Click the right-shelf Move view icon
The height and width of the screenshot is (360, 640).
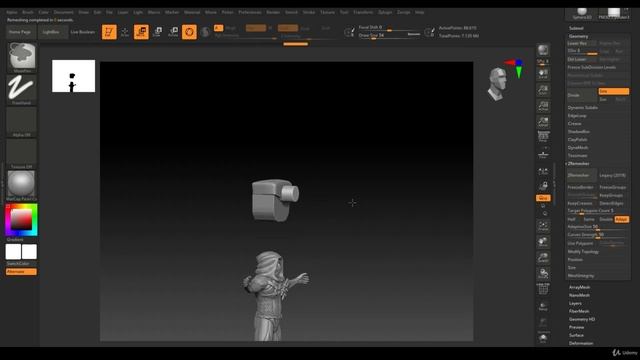pos(543,241)
